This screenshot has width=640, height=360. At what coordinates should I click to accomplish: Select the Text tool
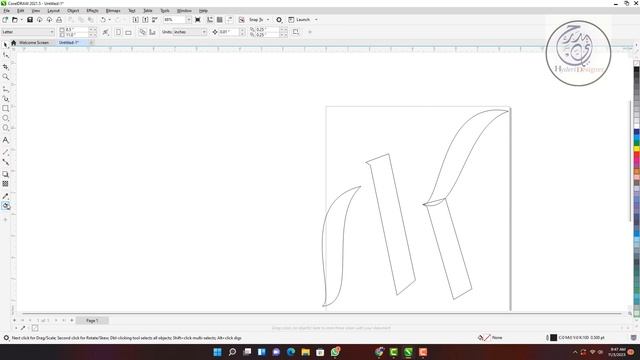click(5, 140)
